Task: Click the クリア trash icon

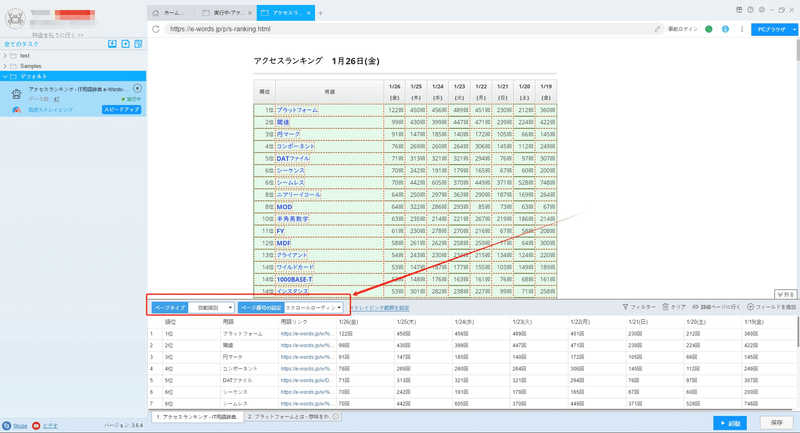Action: point(665,307)
